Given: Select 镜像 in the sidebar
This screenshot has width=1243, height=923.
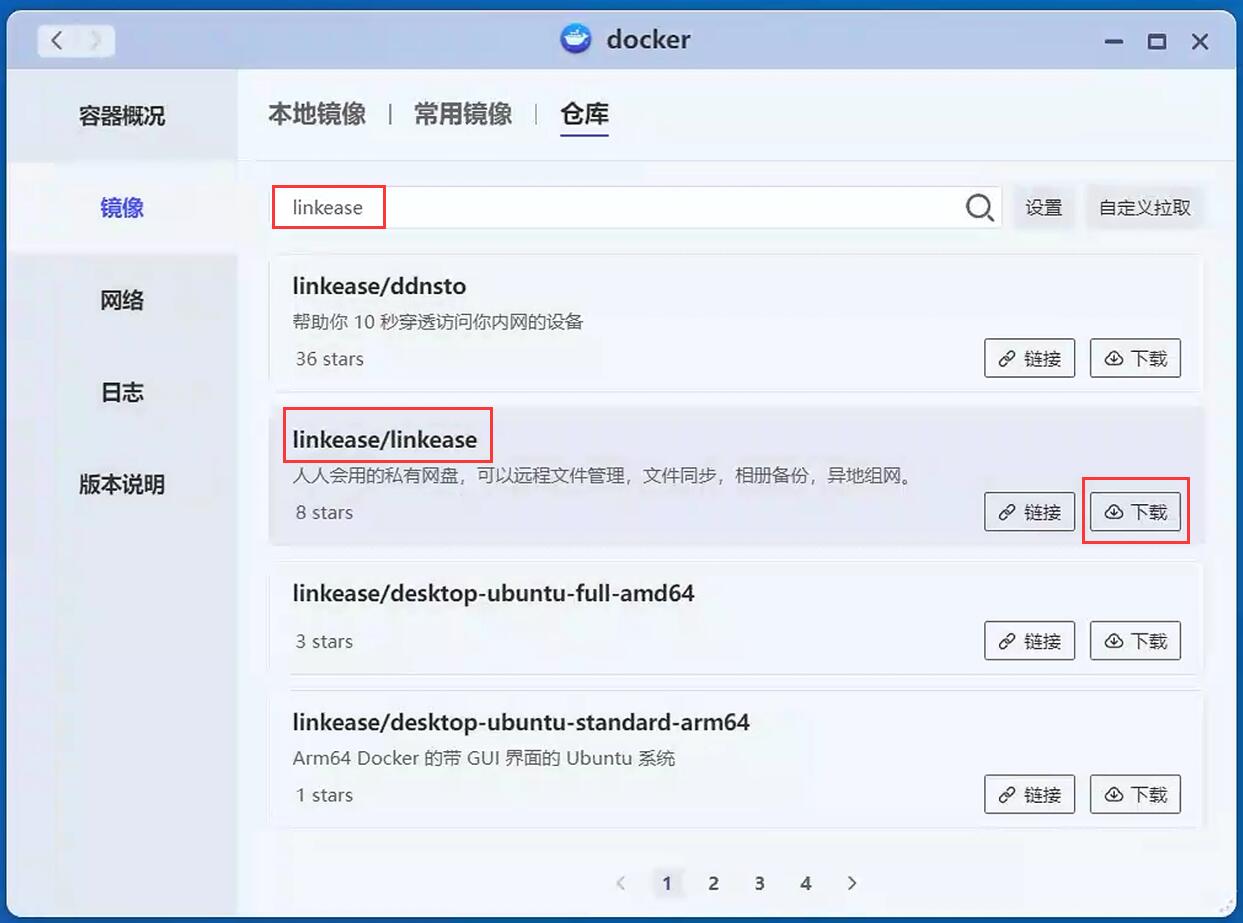Looking at the screenshot, I should pyautogui.click(x=122, y=208).
